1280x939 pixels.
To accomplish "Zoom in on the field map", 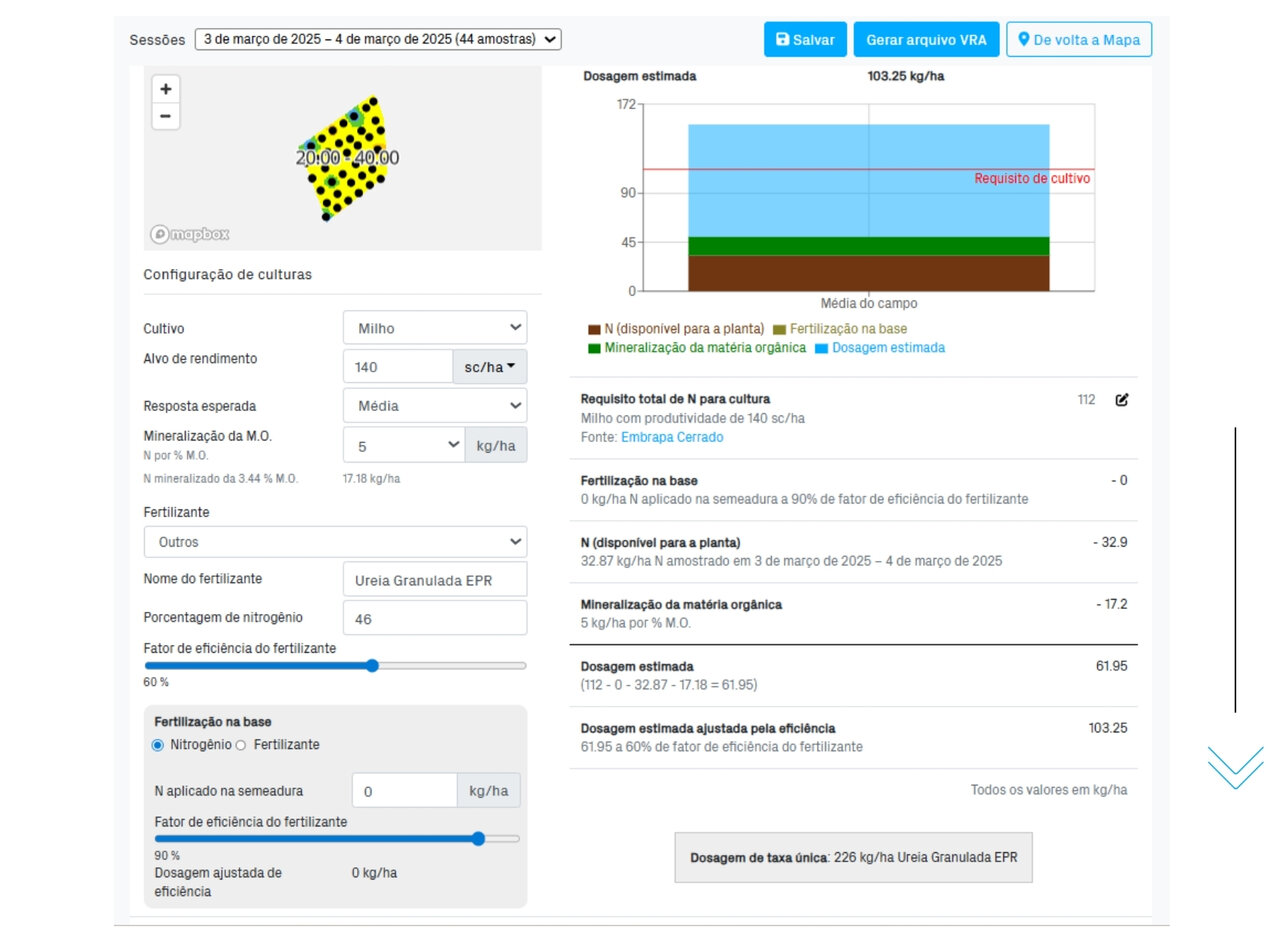I will [x=166, y=88].
